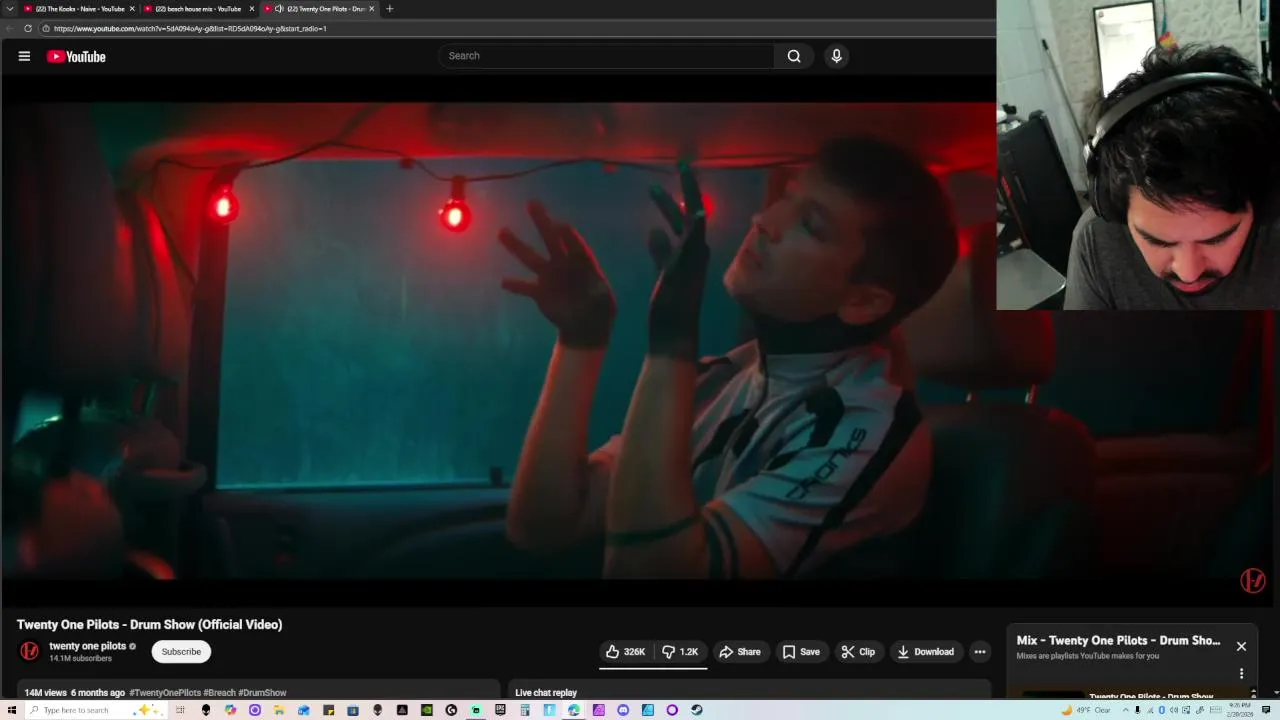The width and height of the screenshot is (1280, 720).
Task: Open the clock and date in the taskbar
Action: click(x=1241, y=710)
